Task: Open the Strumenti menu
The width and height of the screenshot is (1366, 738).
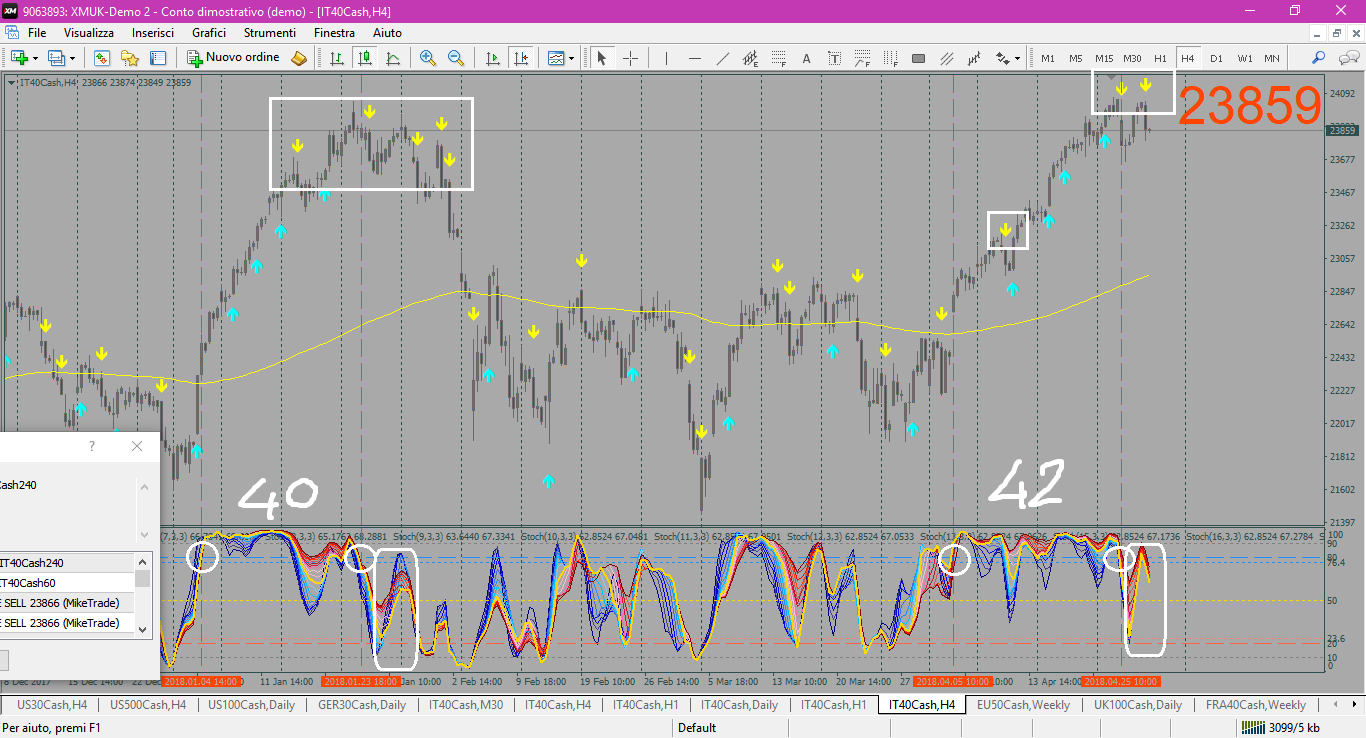Action: (x=269, y=33)
